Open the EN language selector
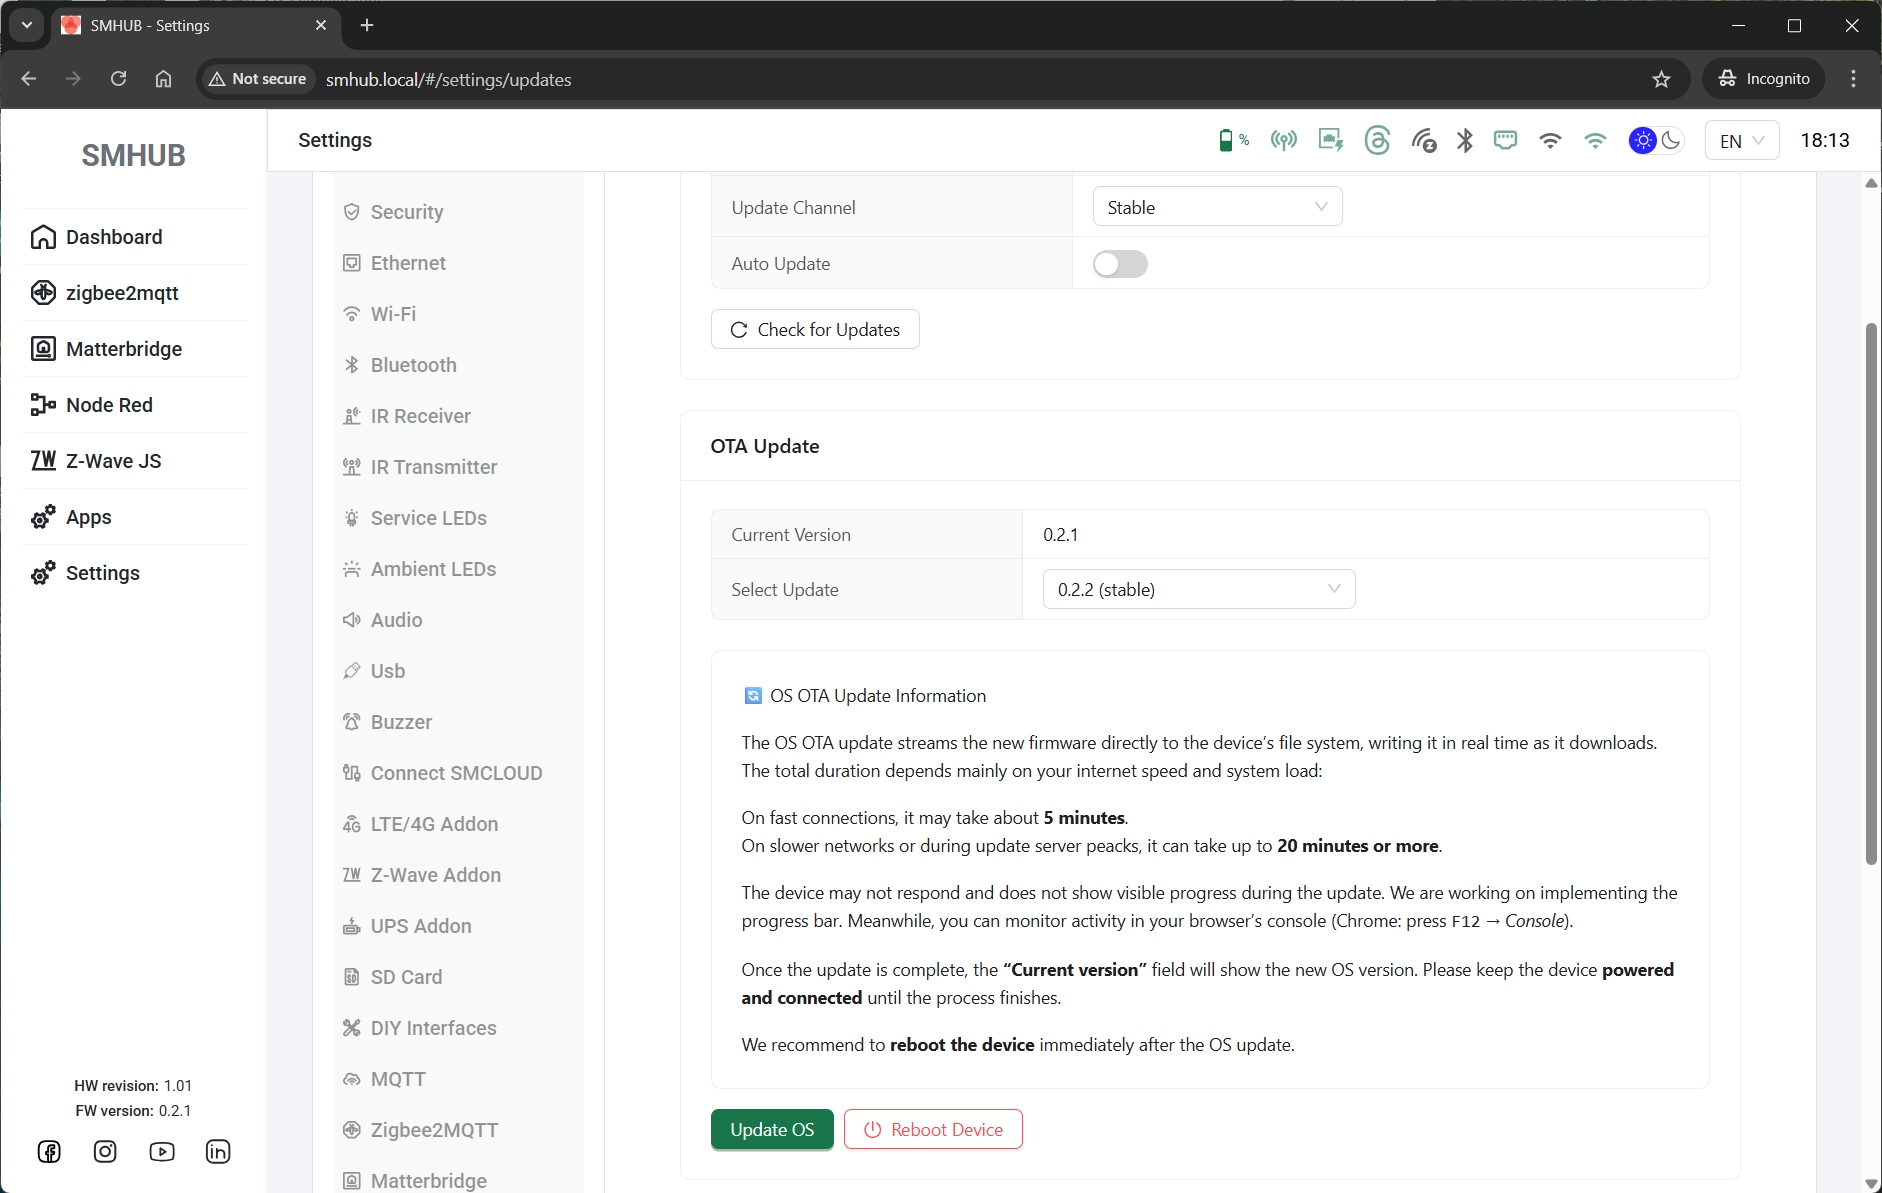Image resolution: width=1882 pixels, height=1193 pixels. point(1741,141)
